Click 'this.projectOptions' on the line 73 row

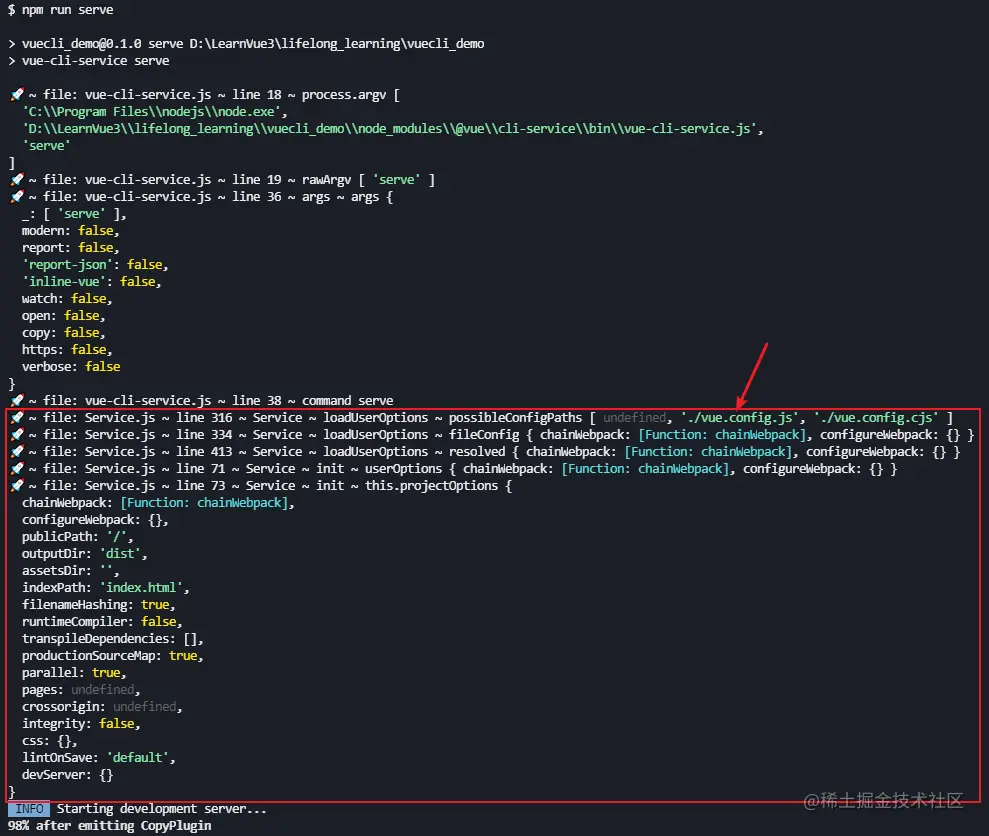click(431, 486)
